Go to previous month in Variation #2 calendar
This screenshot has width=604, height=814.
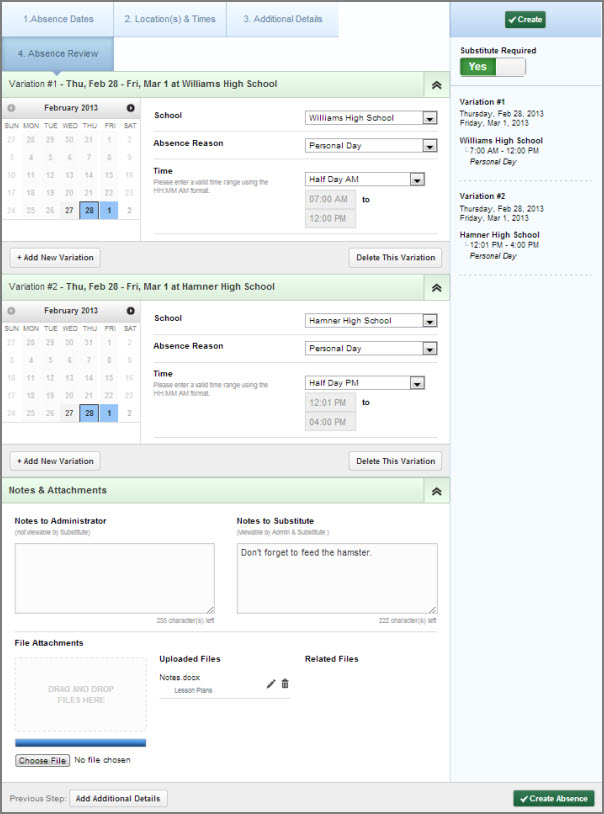(x=11, y=311)
